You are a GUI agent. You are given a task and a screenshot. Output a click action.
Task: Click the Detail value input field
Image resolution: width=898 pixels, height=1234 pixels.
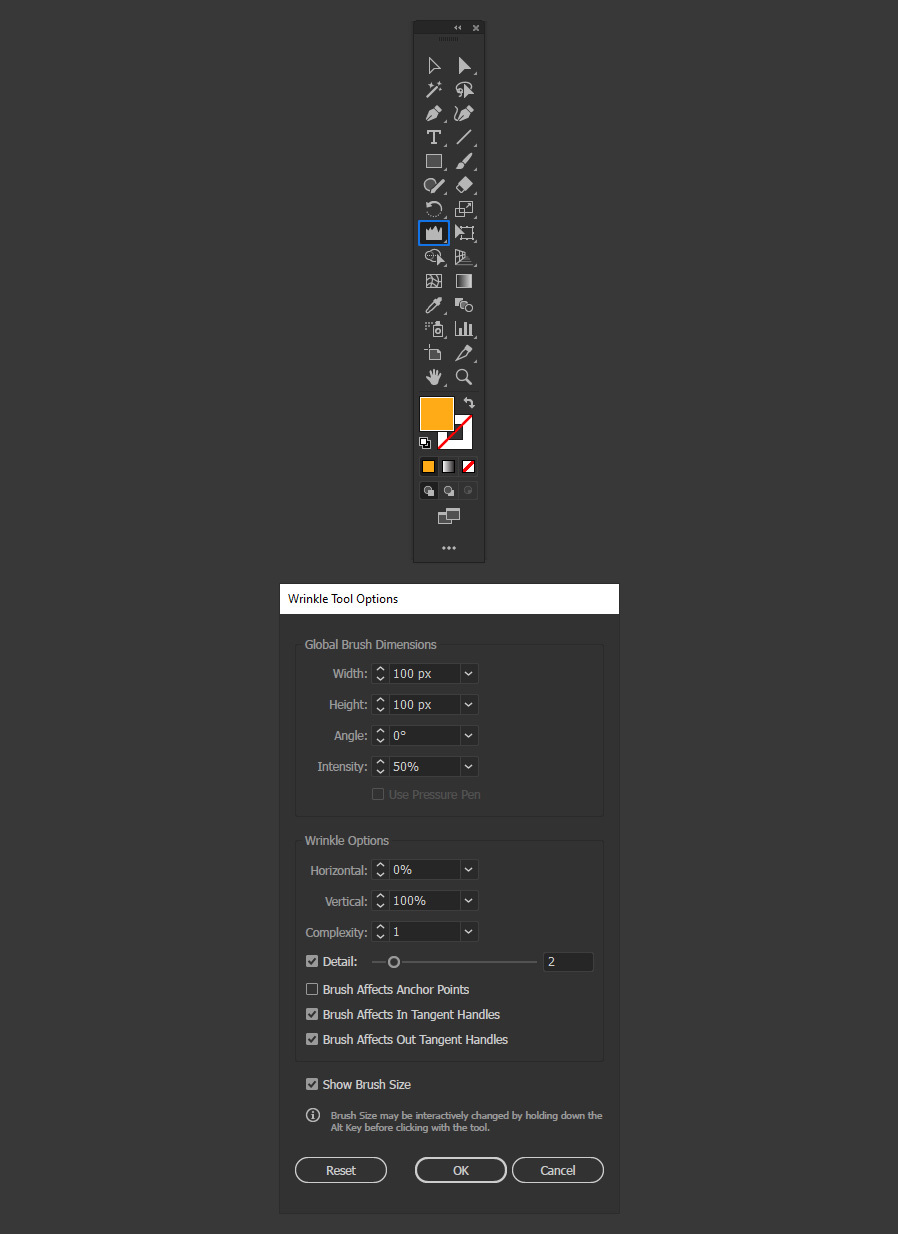(567, 962)
